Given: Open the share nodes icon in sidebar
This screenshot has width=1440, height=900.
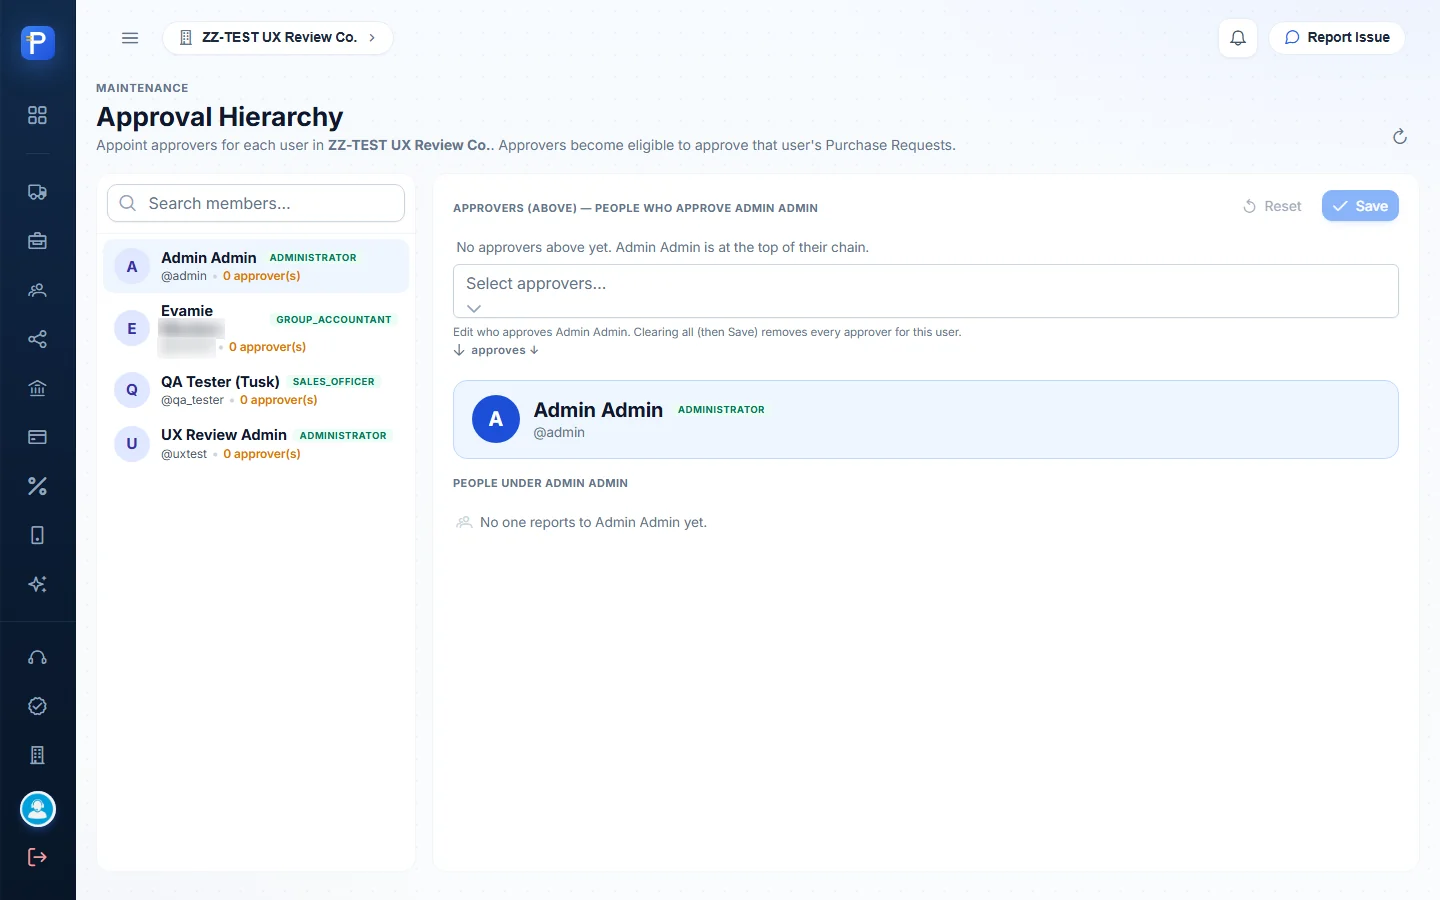Looking at the screenshot, I should tap(37, 339).
